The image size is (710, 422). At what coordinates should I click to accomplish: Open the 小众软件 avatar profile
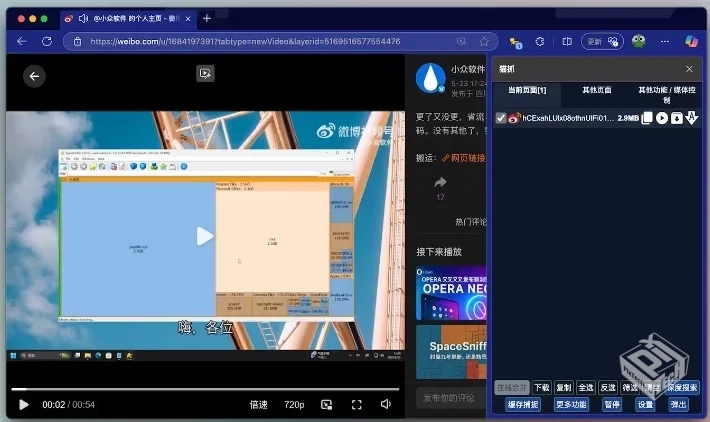431,78
